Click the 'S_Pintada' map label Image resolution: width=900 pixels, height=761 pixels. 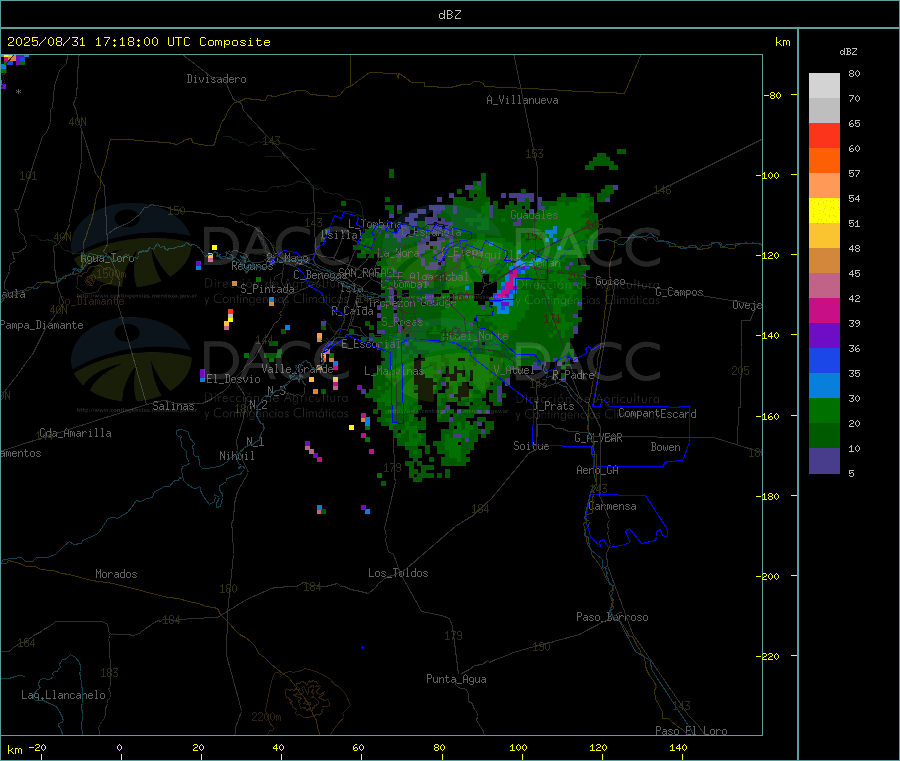coord(267,289)
